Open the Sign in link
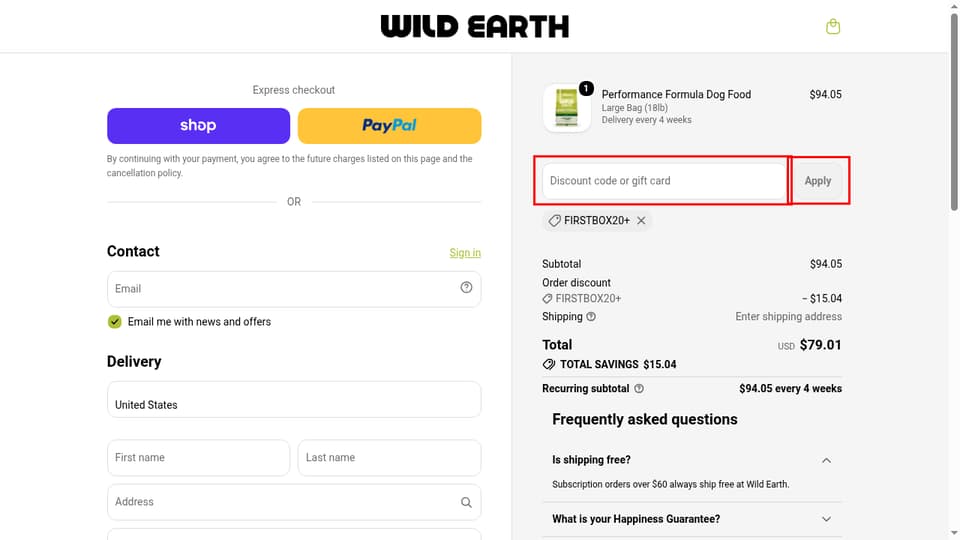 coord(465,253)
